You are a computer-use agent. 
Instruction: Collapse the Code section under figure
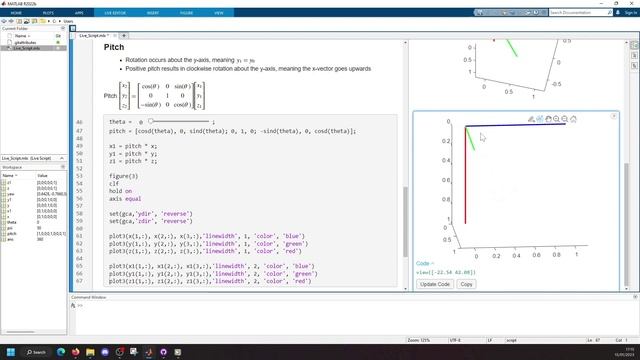tap(425, 263)
